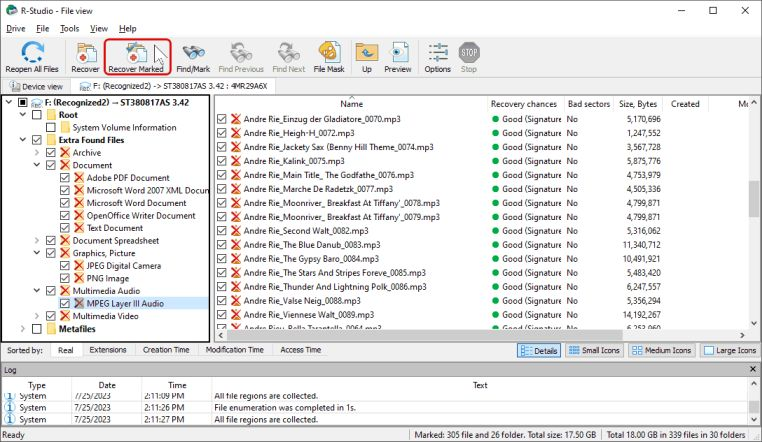
Task: Click the Text Document type icon
Action: click(x=79, y=228)
